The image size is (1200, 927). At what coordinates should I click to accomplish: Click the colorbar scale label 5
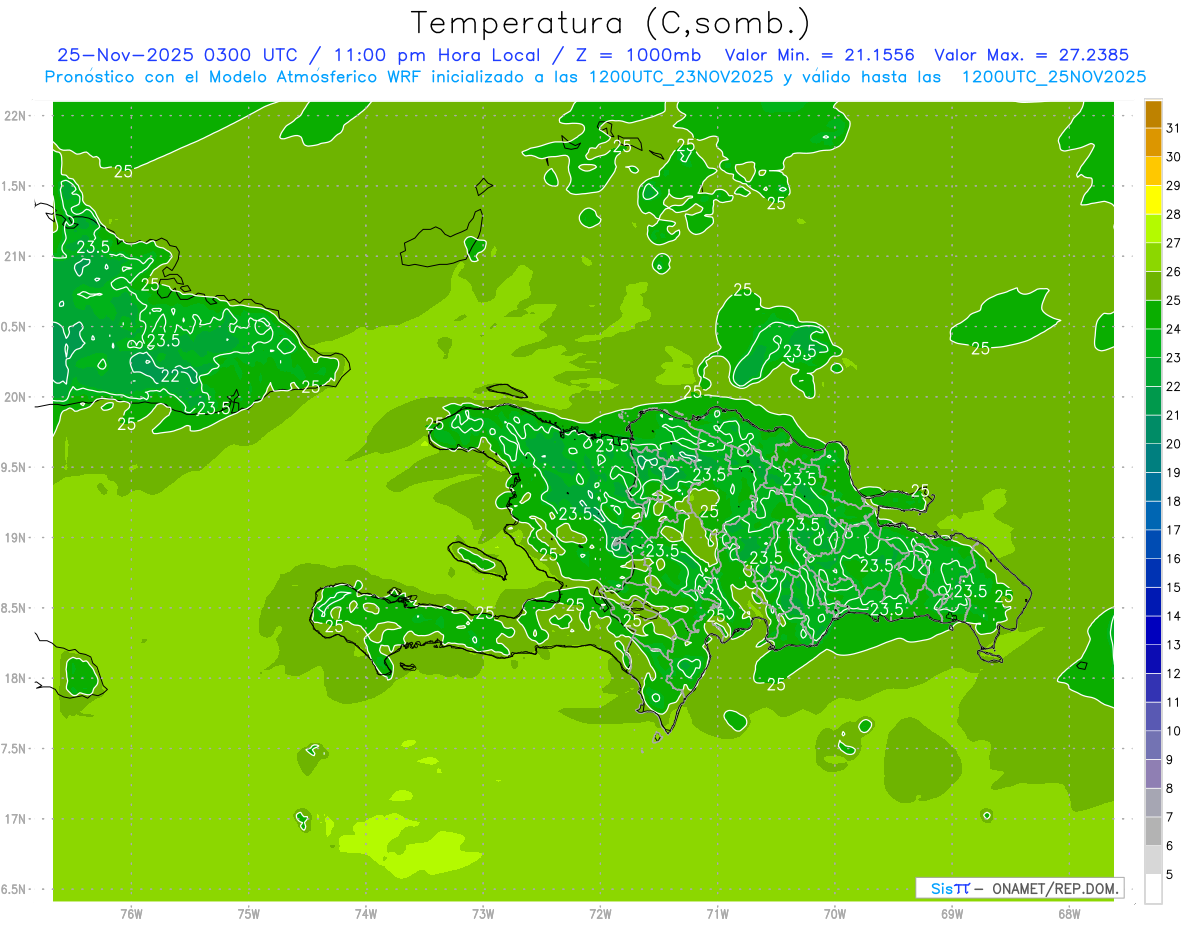pos(1170,874)
